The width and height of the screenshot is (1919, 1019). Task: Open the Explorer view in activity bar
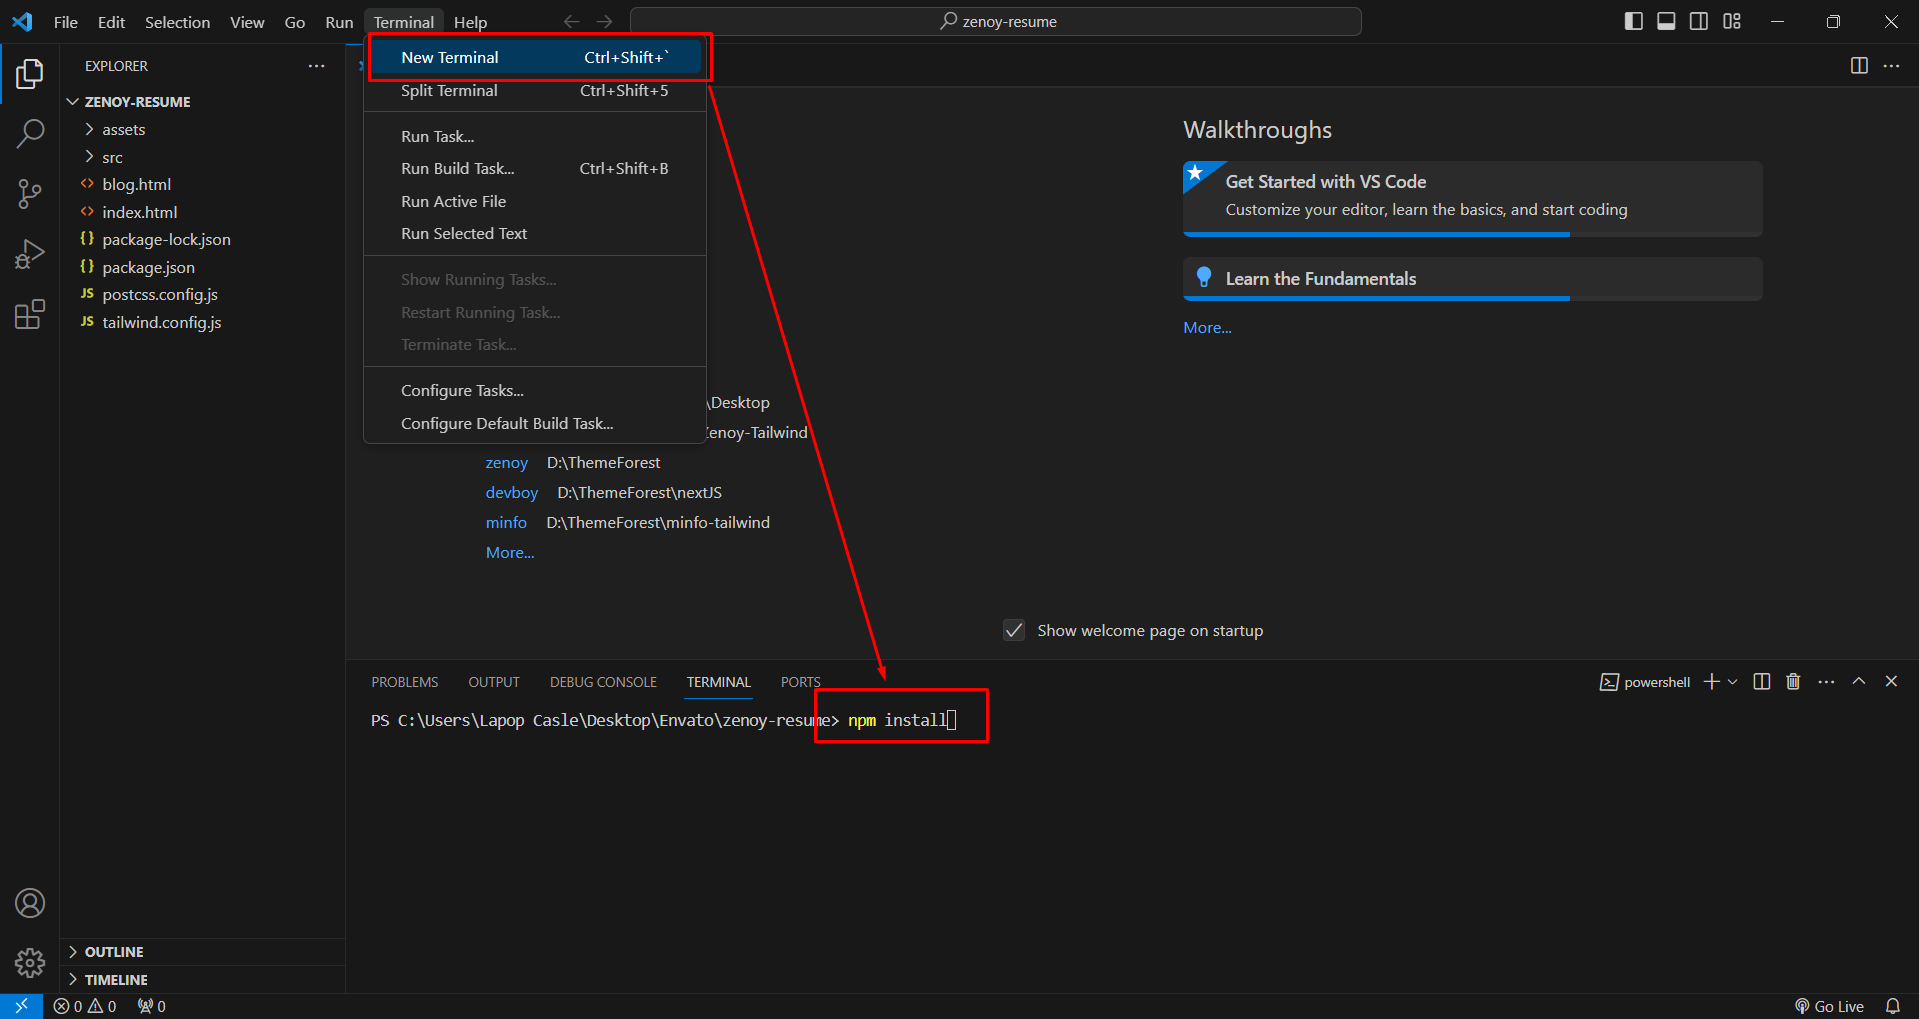pyautogui.click(x=30, y=74)
